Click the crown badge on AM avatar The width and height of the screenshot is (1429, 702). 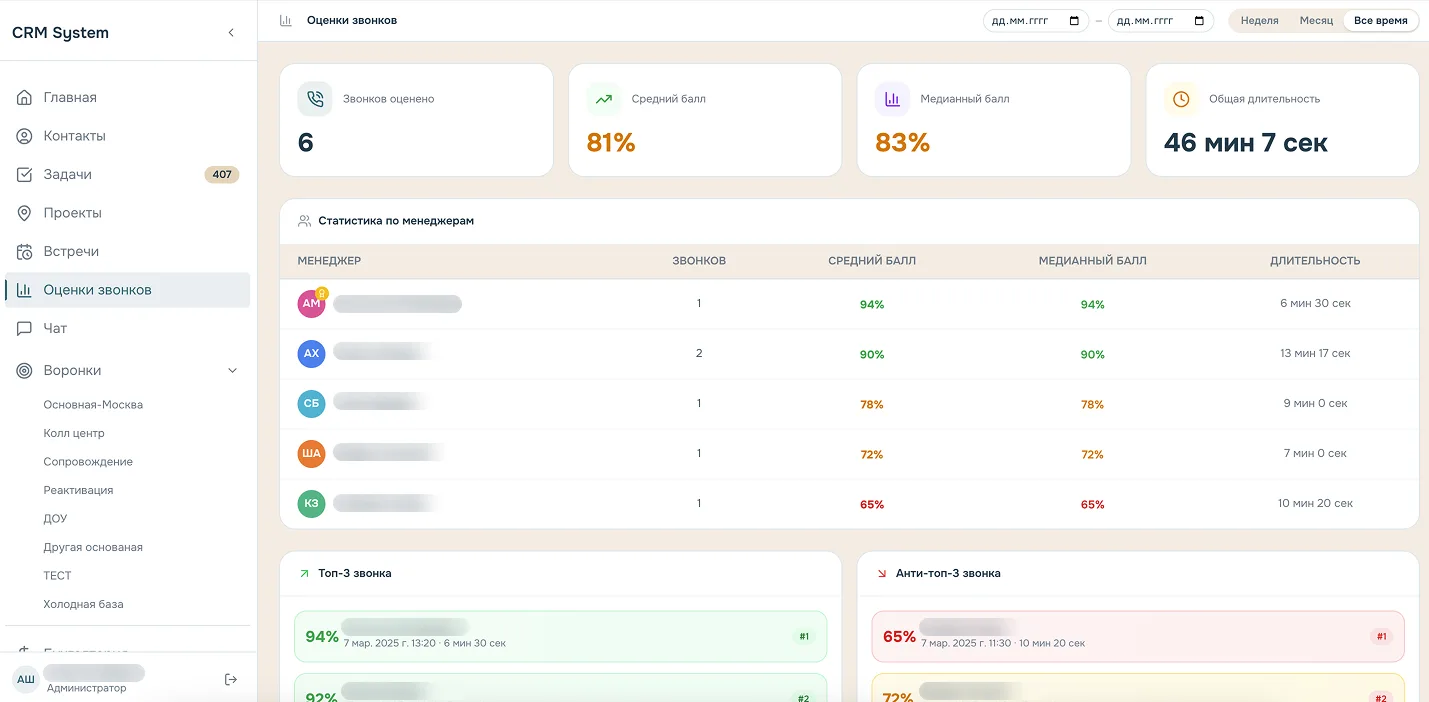coord(322,293)
